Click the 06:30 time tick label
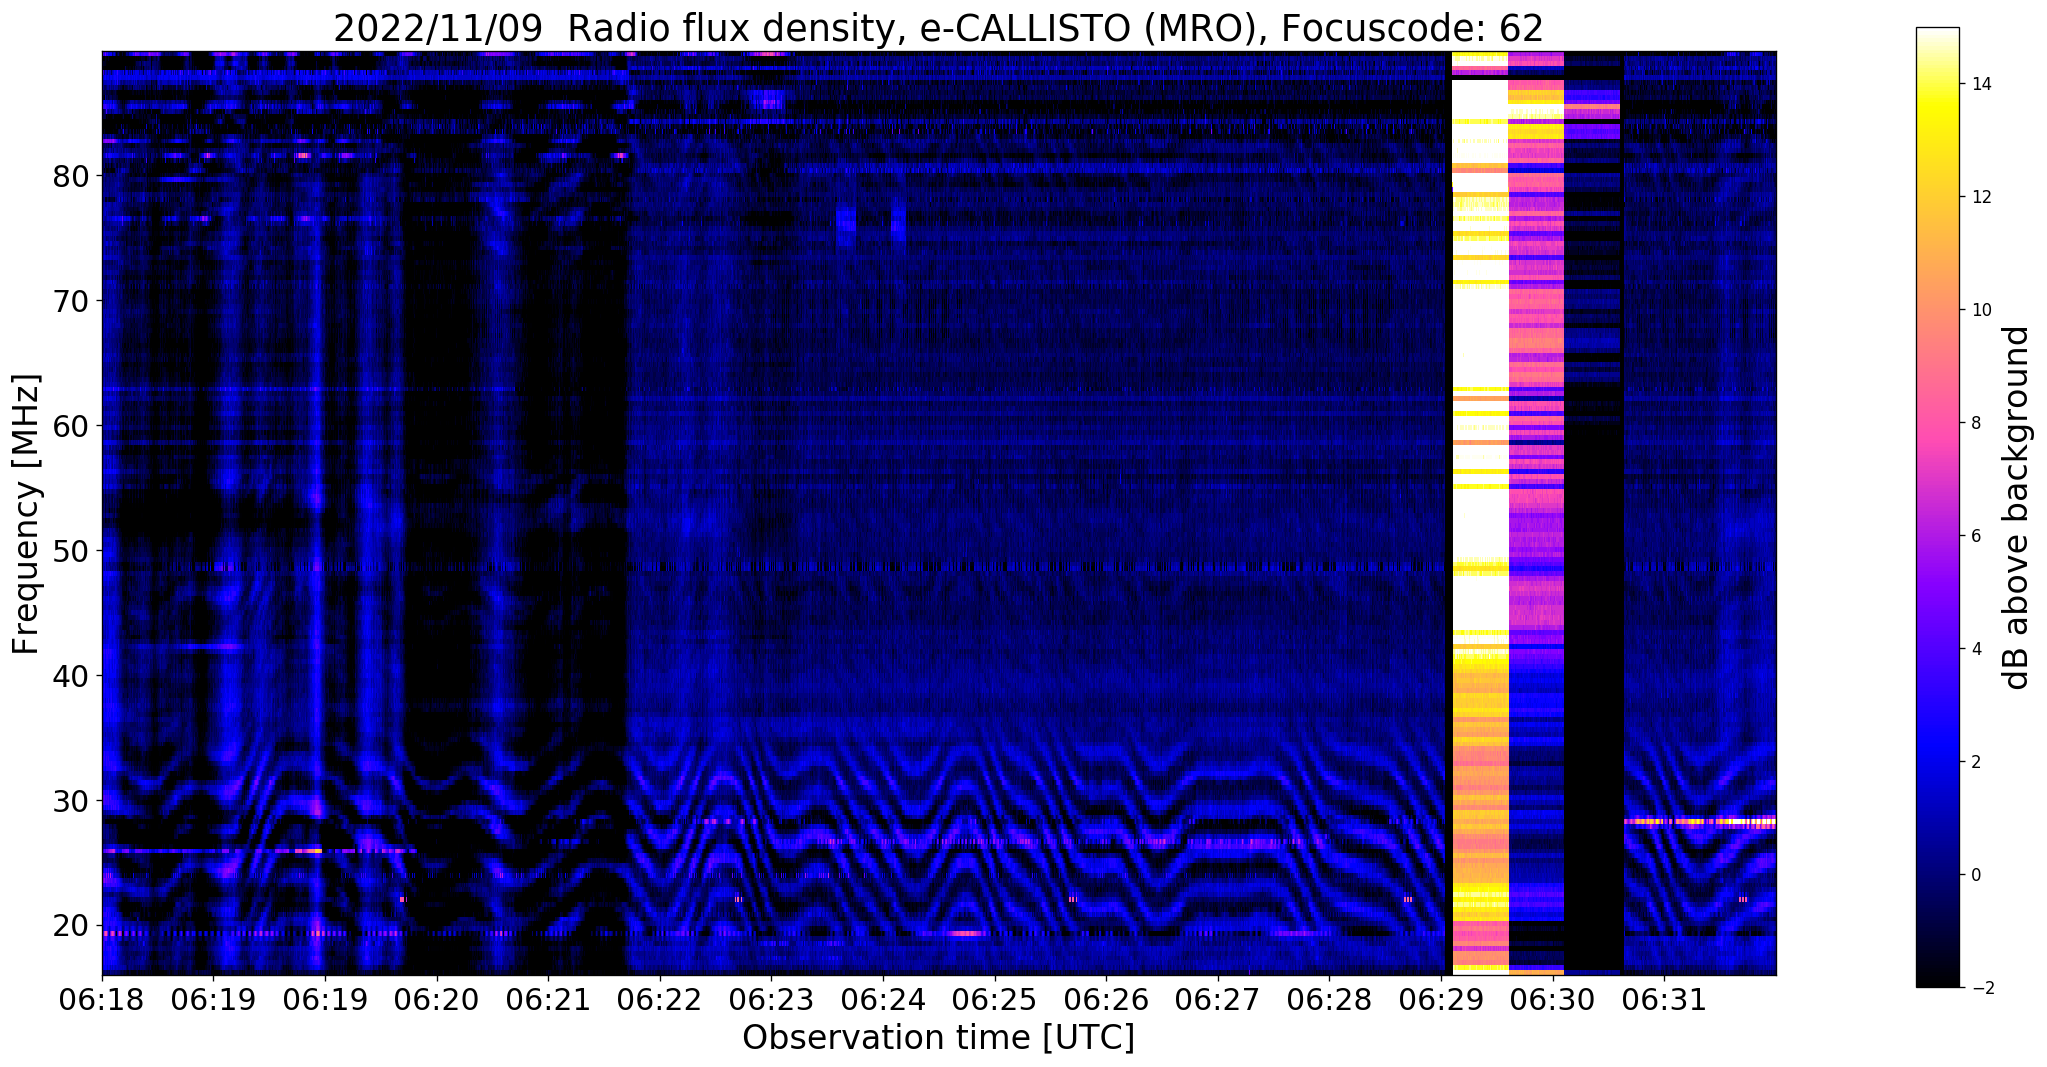This screenshot has height=1067, width=2047. pos(1552,998)
